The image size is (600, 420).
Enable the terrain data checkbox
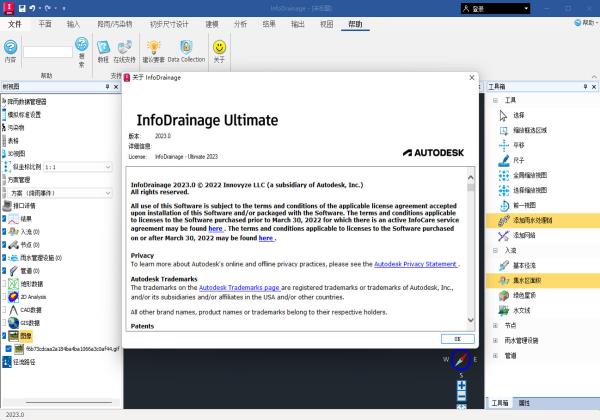(4, 284)
